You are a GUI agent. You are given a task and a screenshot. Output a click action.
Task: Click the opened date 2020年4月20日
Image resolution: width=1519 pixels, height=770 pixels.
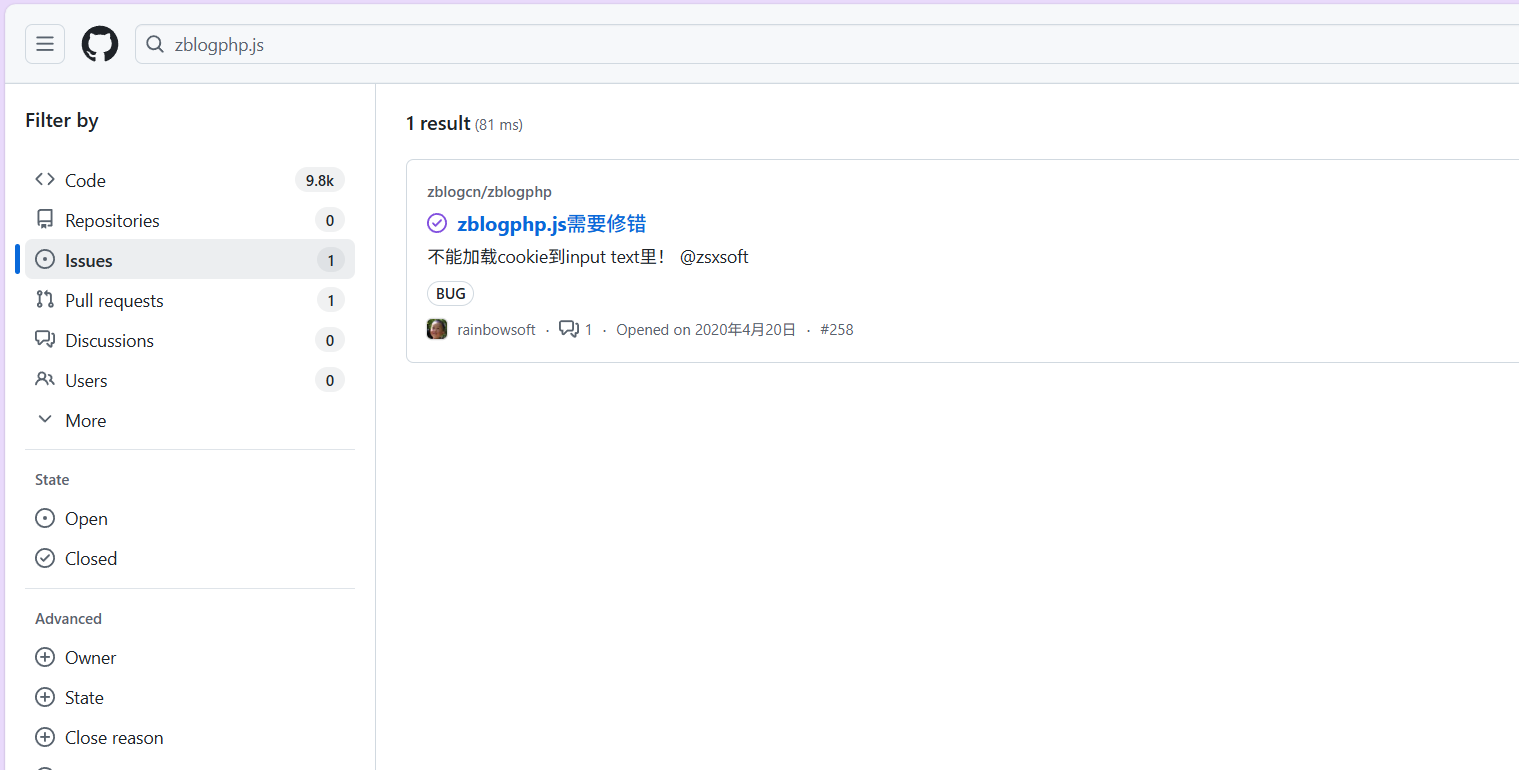pyautogui.click(x=743, y=330)
